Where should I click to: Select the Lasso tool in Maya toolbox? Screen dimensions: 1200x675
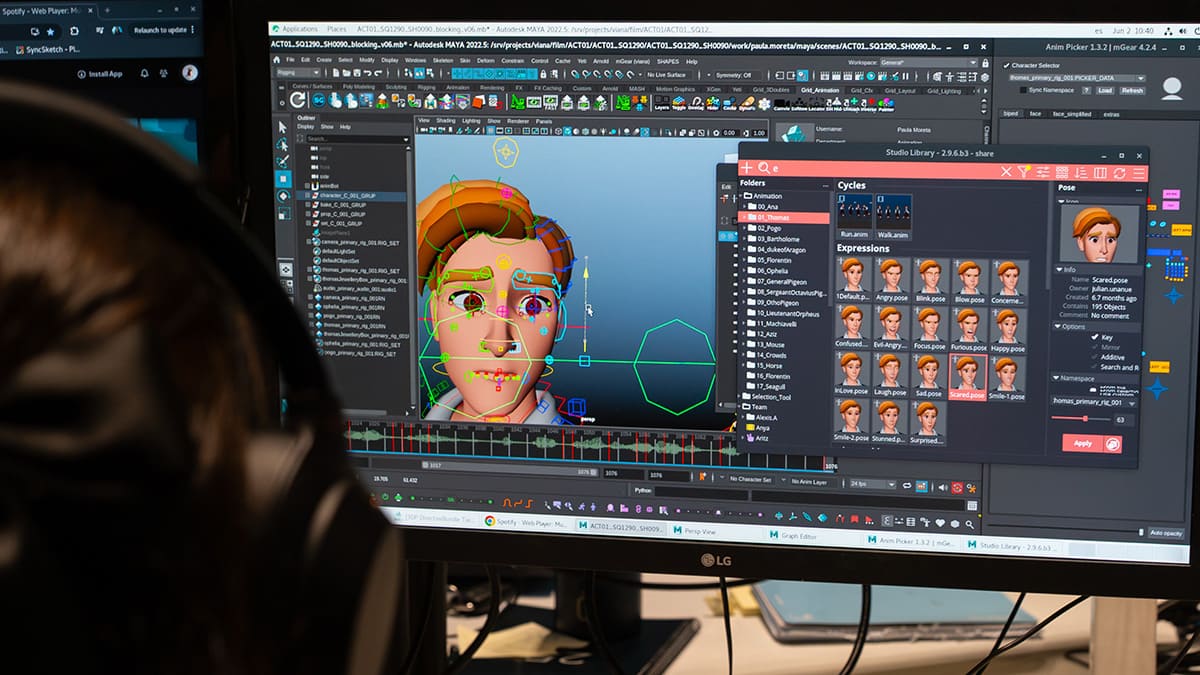click(x=283, y=144)
